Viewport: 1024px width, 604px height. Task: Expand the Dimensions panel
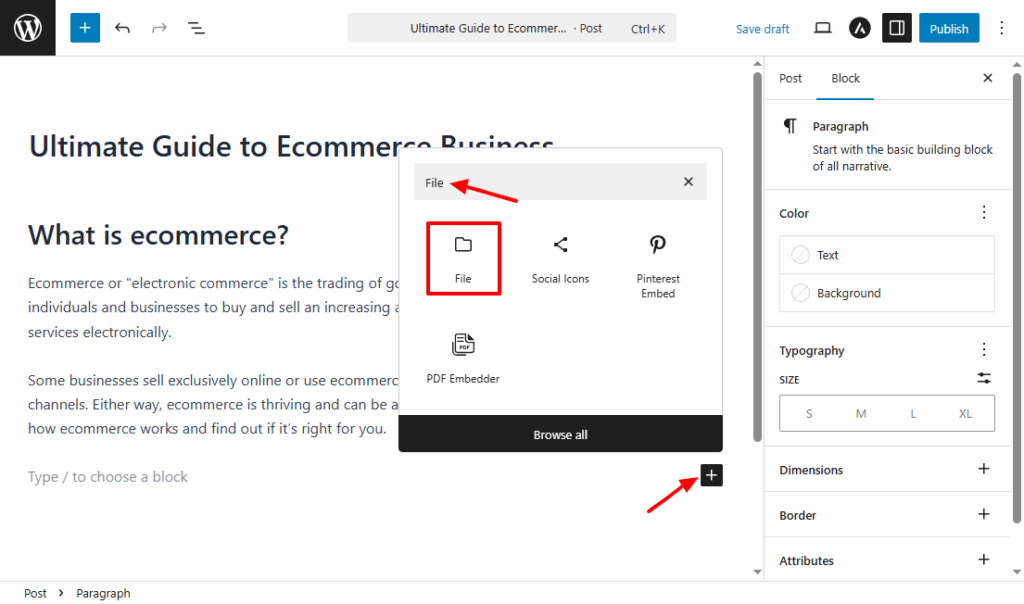pos(887,469)
